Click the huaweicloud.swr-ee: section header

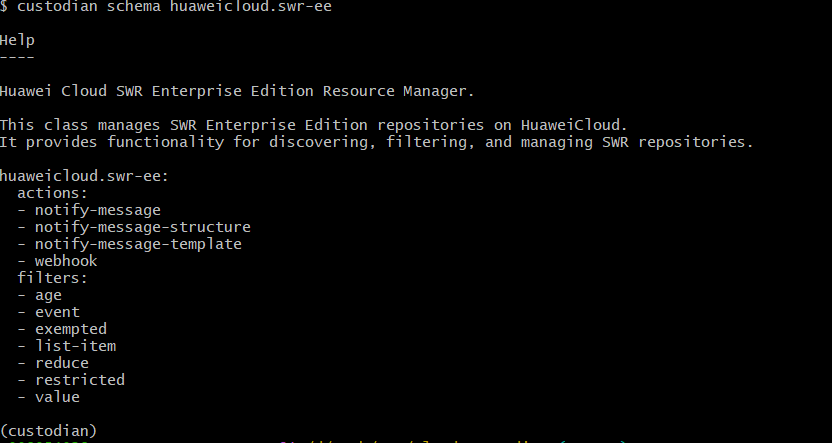[86, 176]
